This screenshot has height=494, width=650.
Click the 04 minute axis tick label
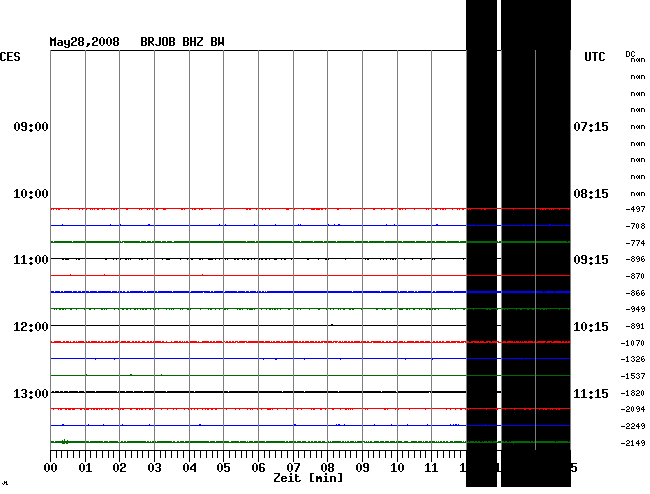189,468
